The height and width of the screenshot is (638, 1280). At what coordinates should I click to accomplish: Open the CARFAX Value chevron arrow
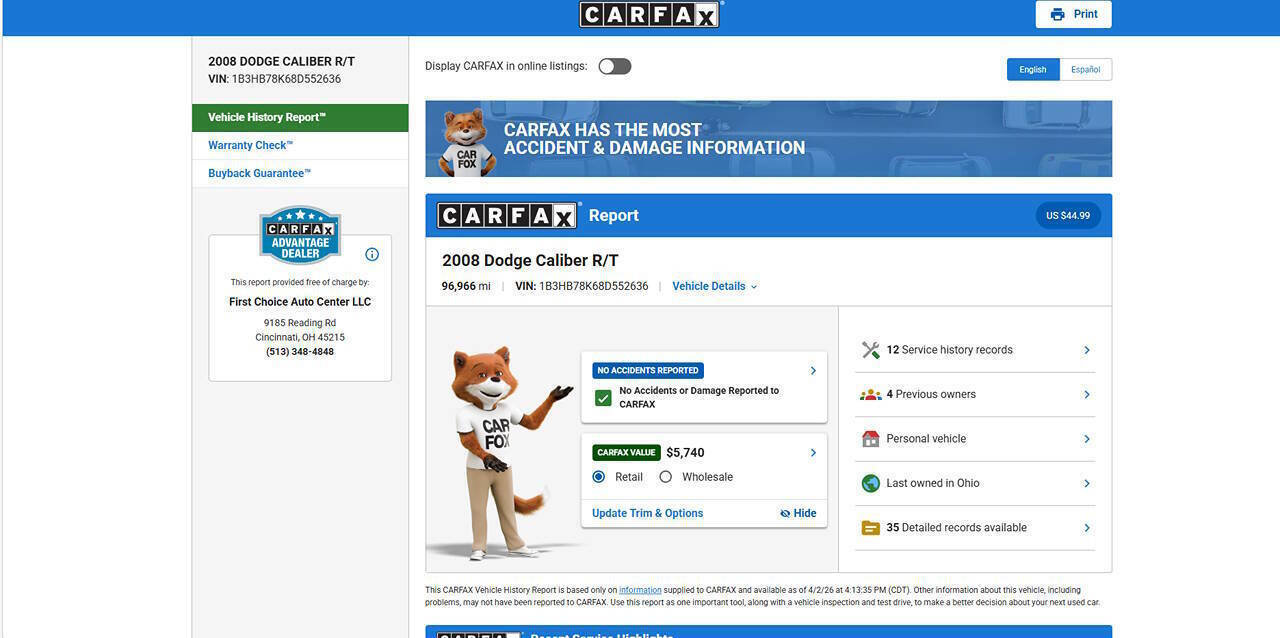(x=813, y=453)
